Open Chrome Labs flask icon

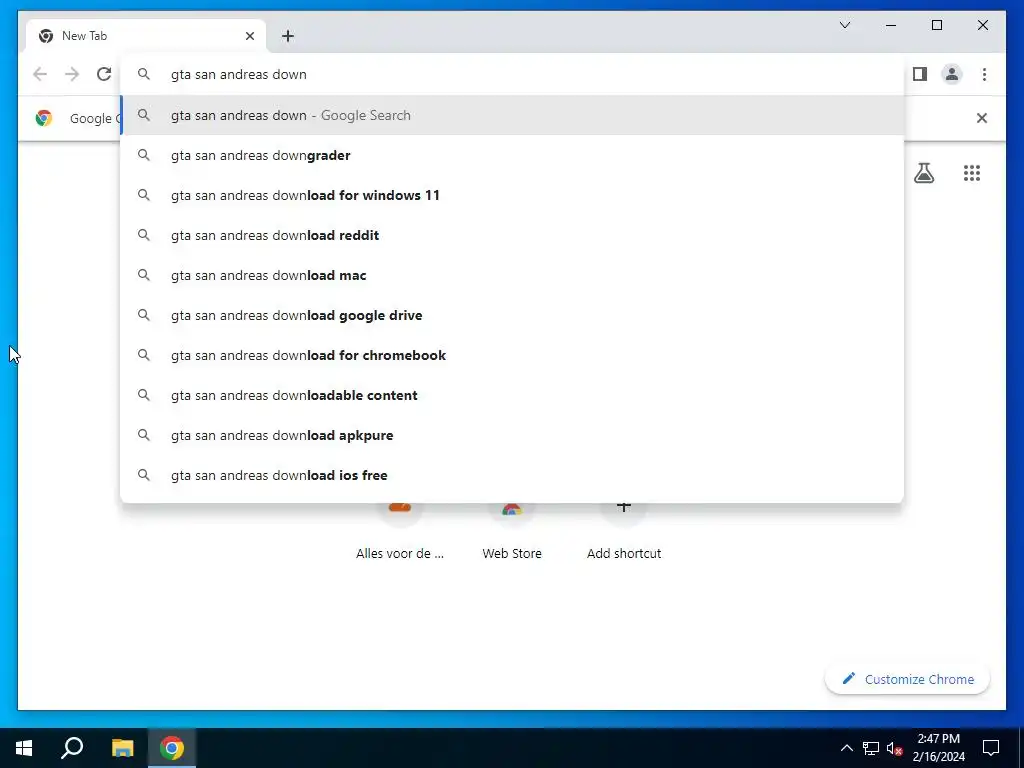[x=923, y=173]
